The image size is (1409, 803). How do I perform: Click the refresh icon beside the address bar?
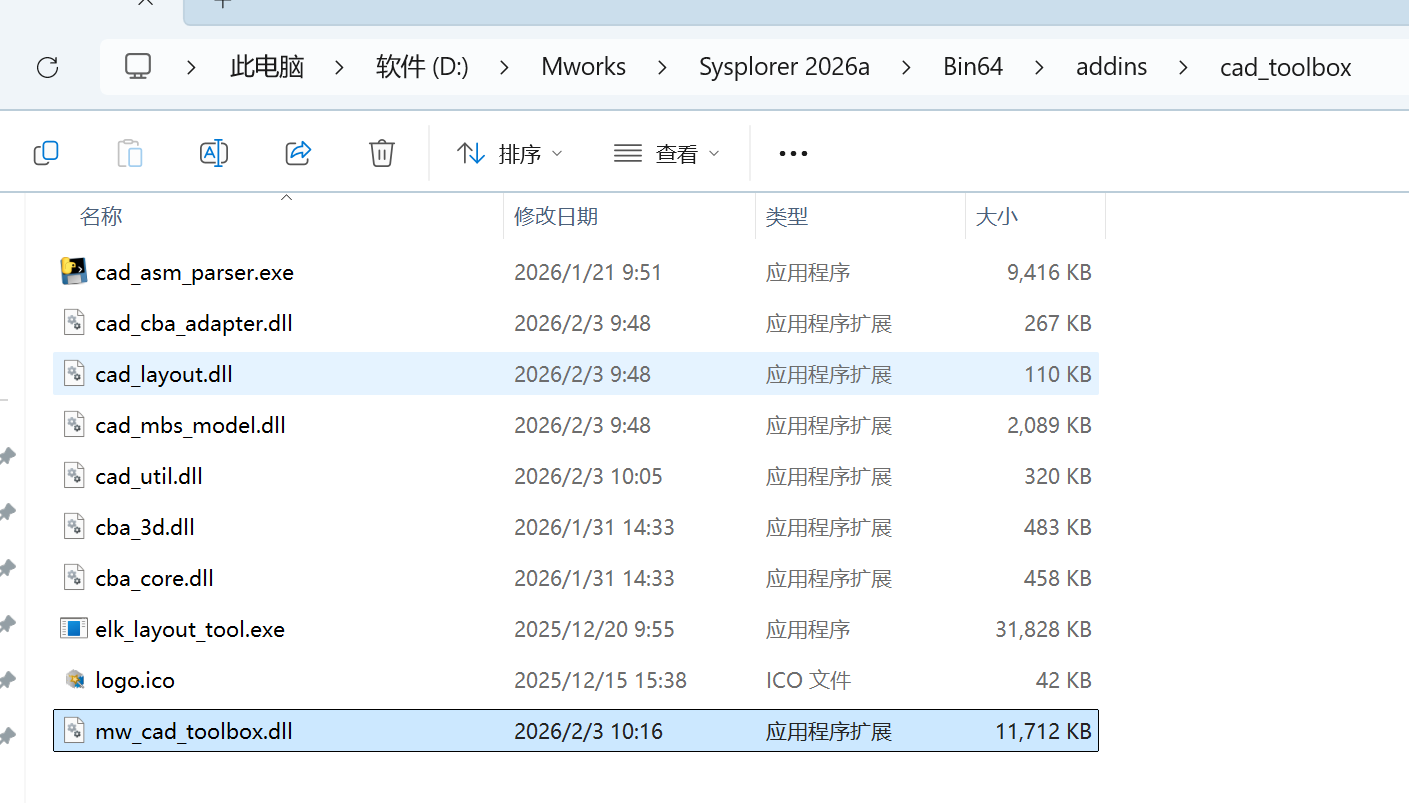pos(47,67)
